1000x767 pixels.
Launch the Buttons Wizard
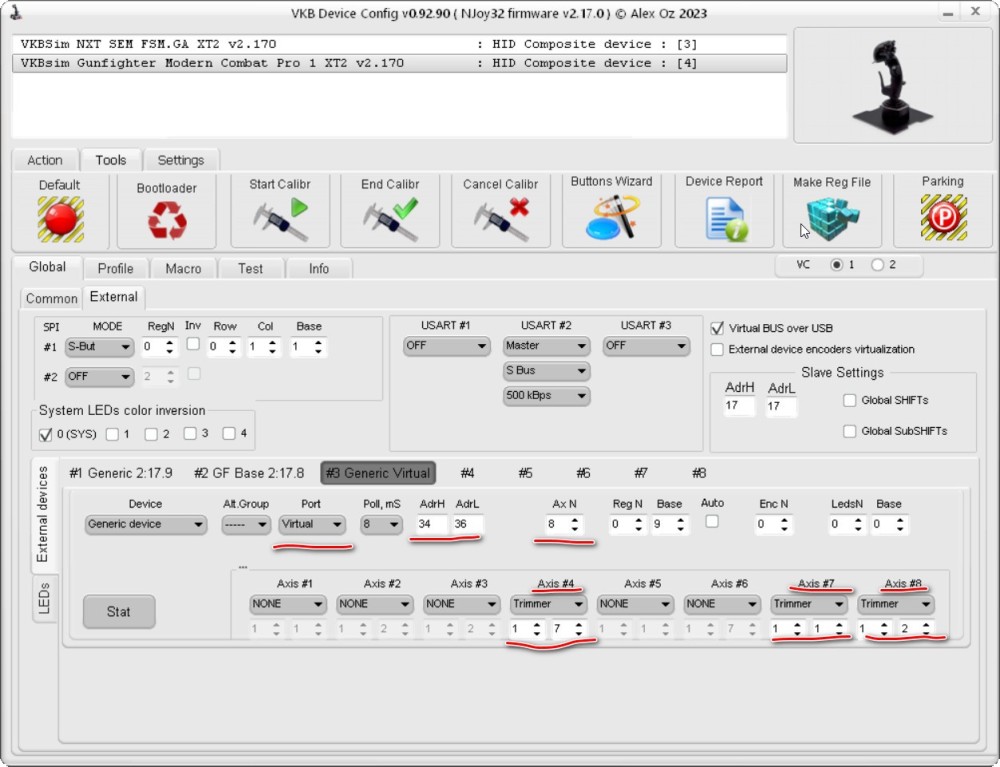pyautogui.click(x=611, y=217)
